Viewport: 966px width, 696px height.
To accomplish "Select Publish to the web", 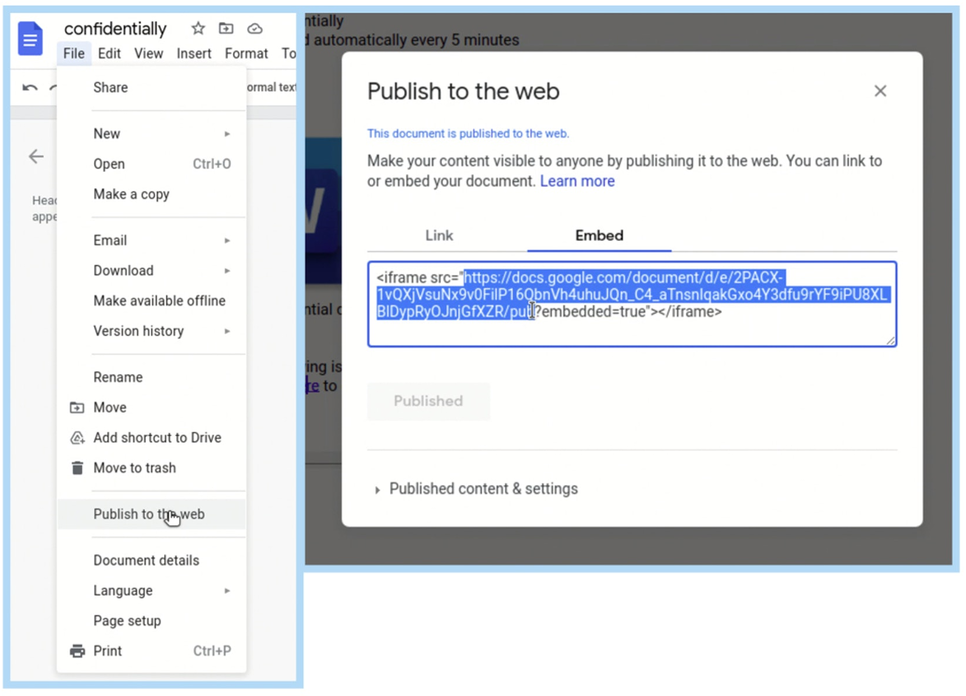I will click(x=152, y=514).
